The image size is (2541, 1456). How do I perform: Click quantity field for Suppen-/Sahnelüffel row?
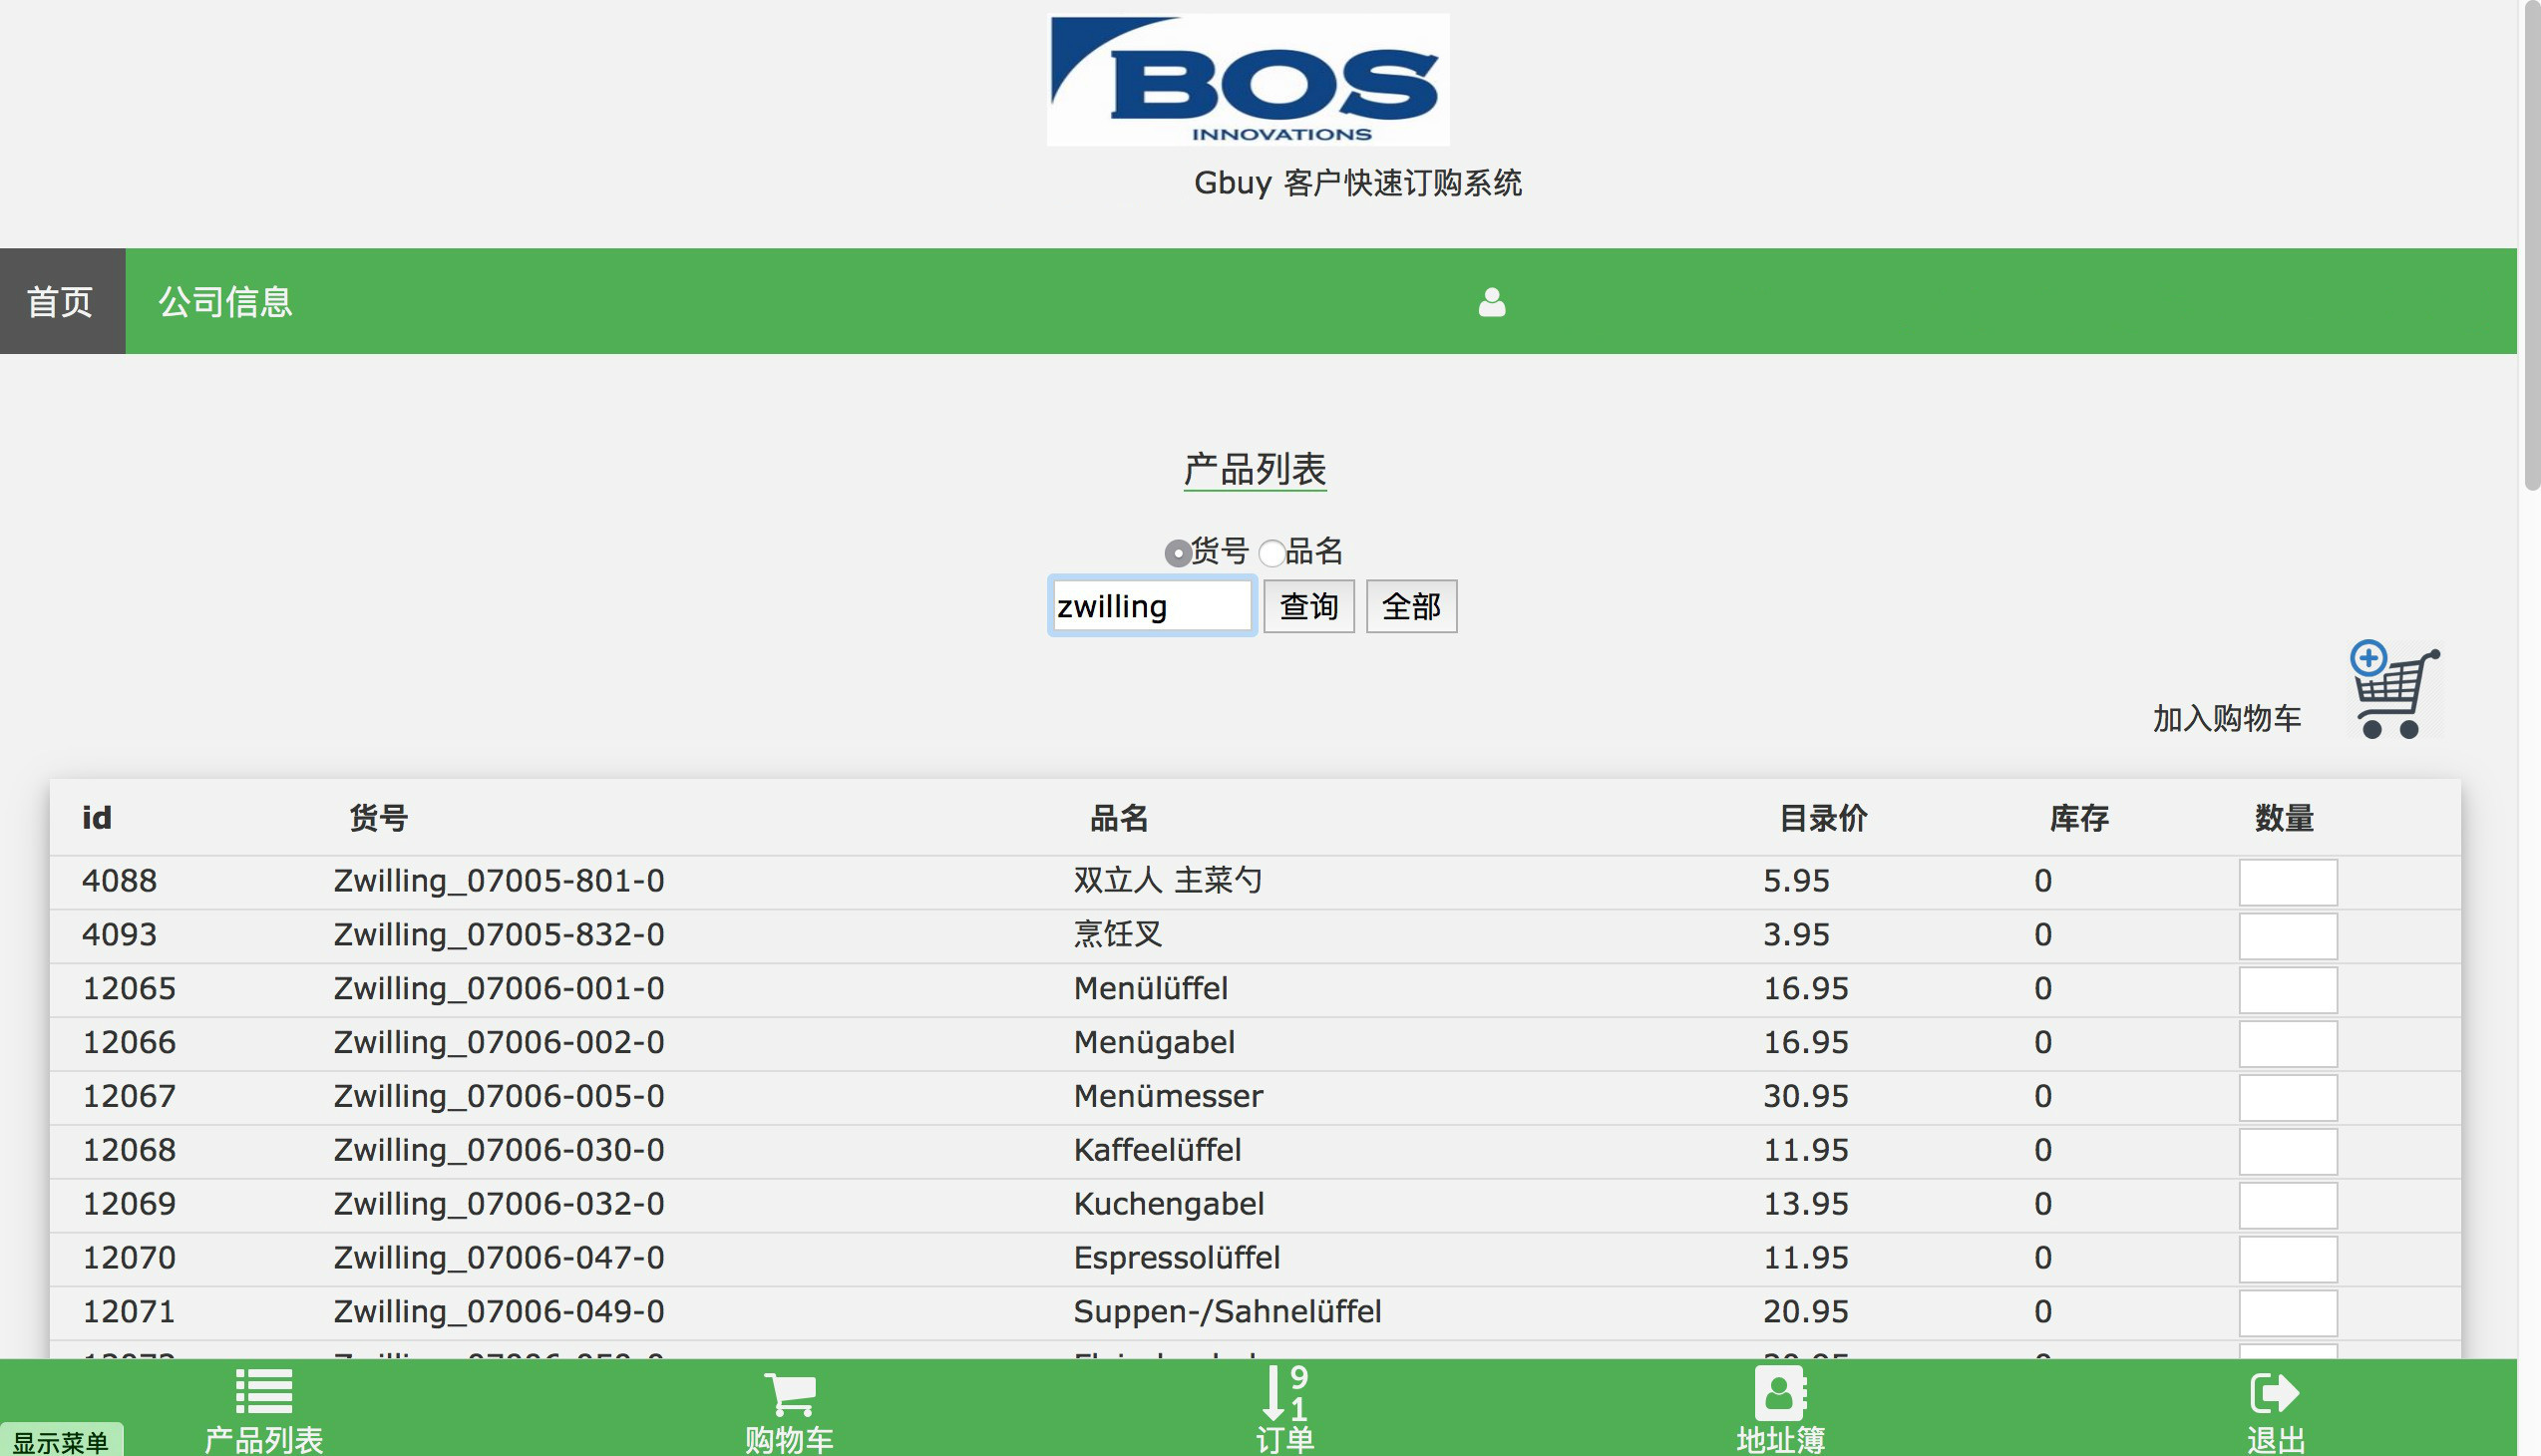tap(2287, 1314)
